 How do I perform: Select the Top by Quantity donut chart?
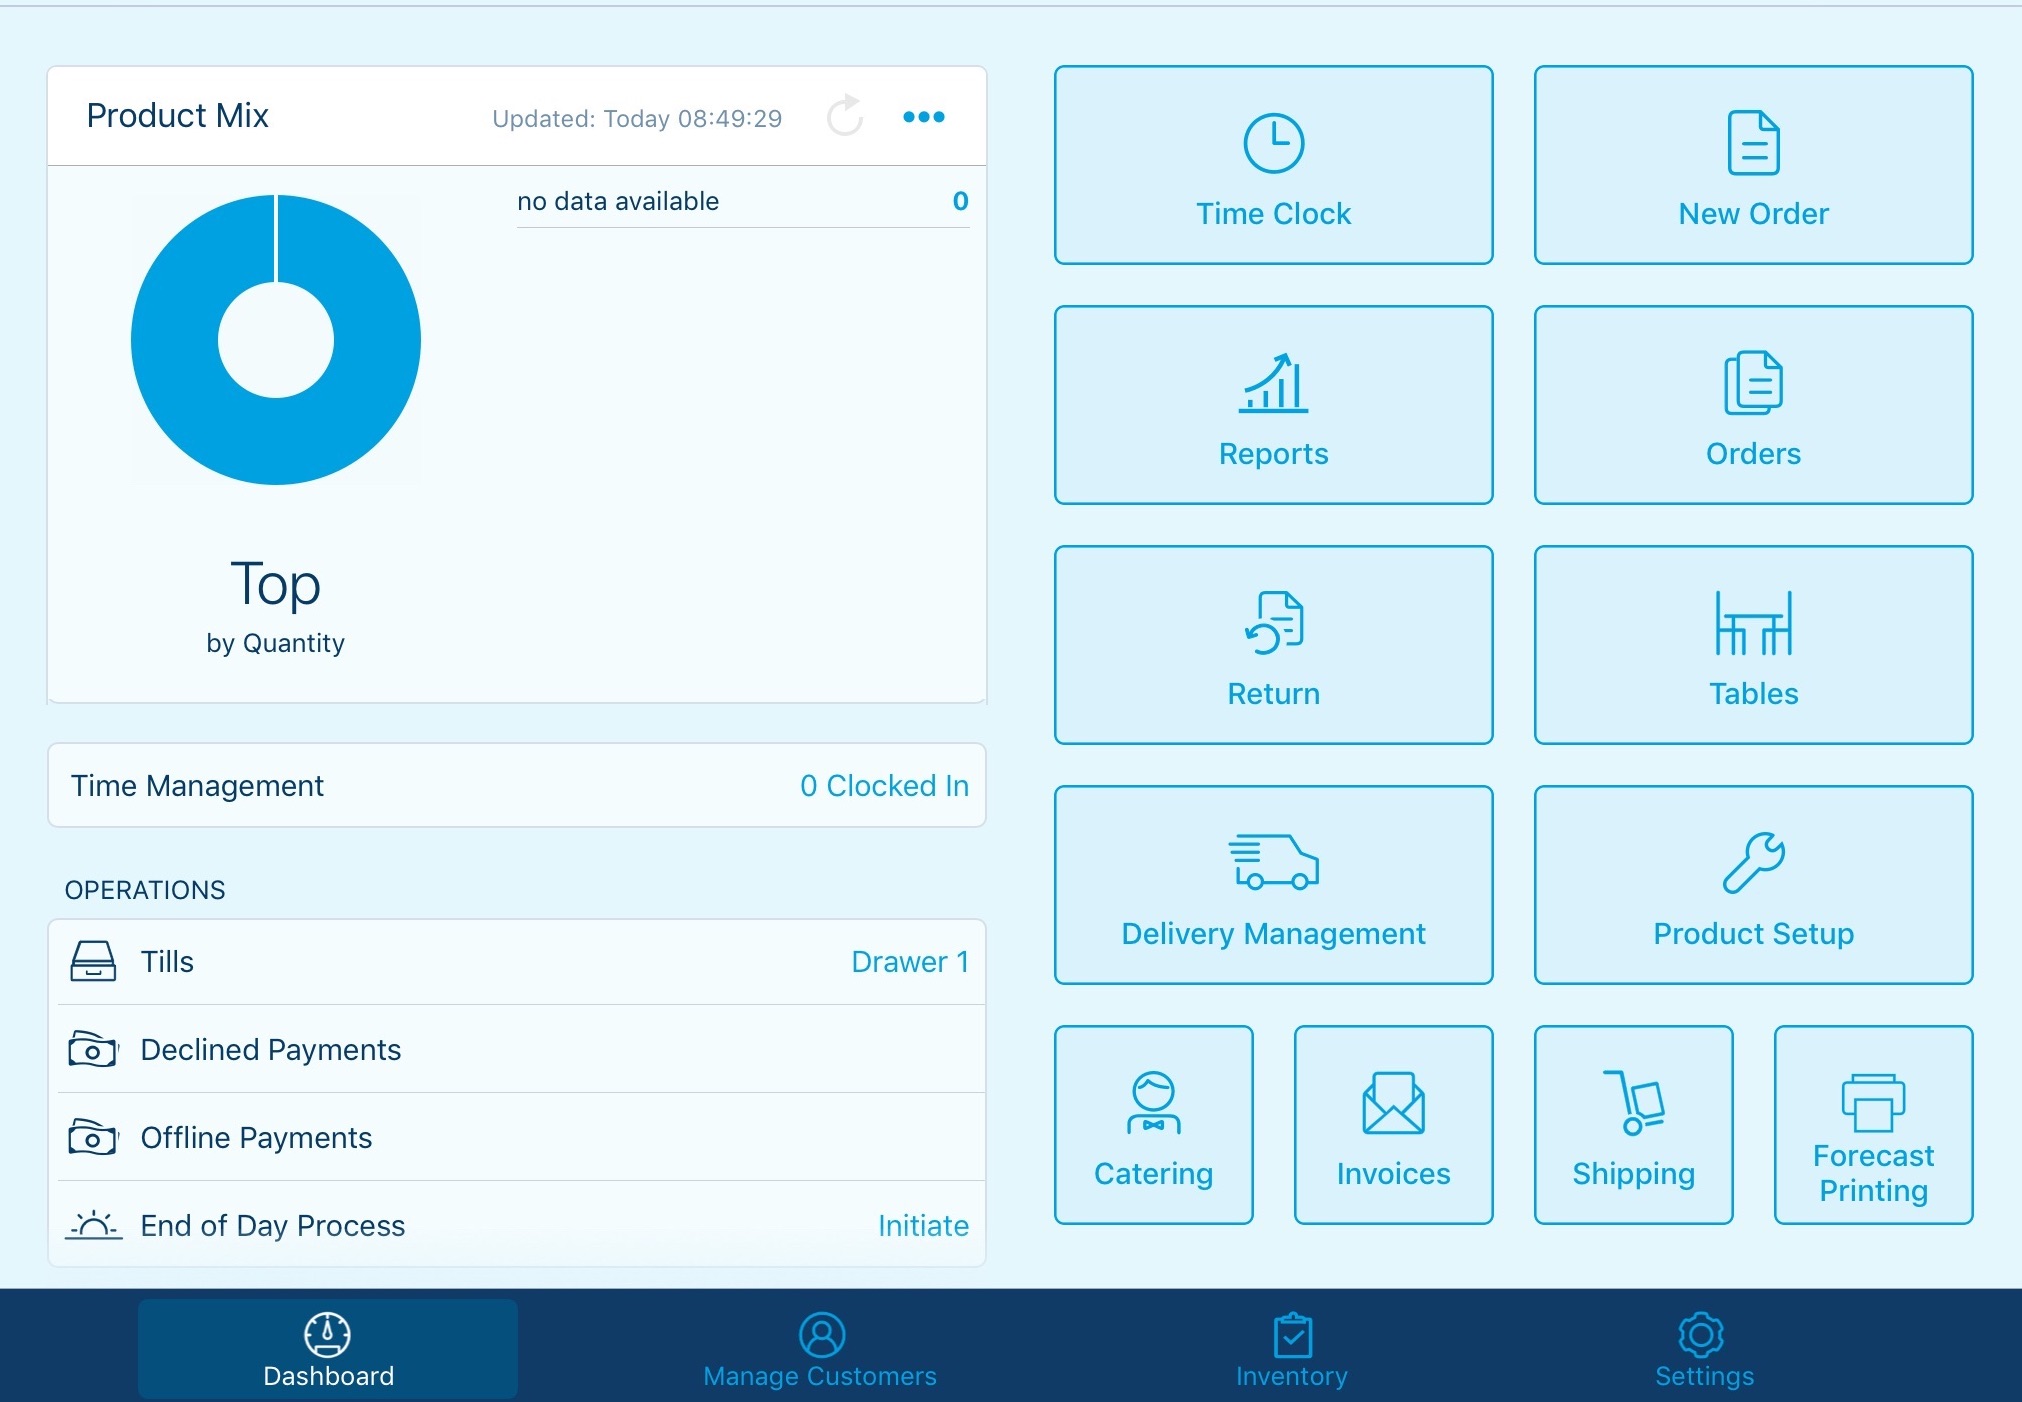pyautogui.click(x=275, y=340)
